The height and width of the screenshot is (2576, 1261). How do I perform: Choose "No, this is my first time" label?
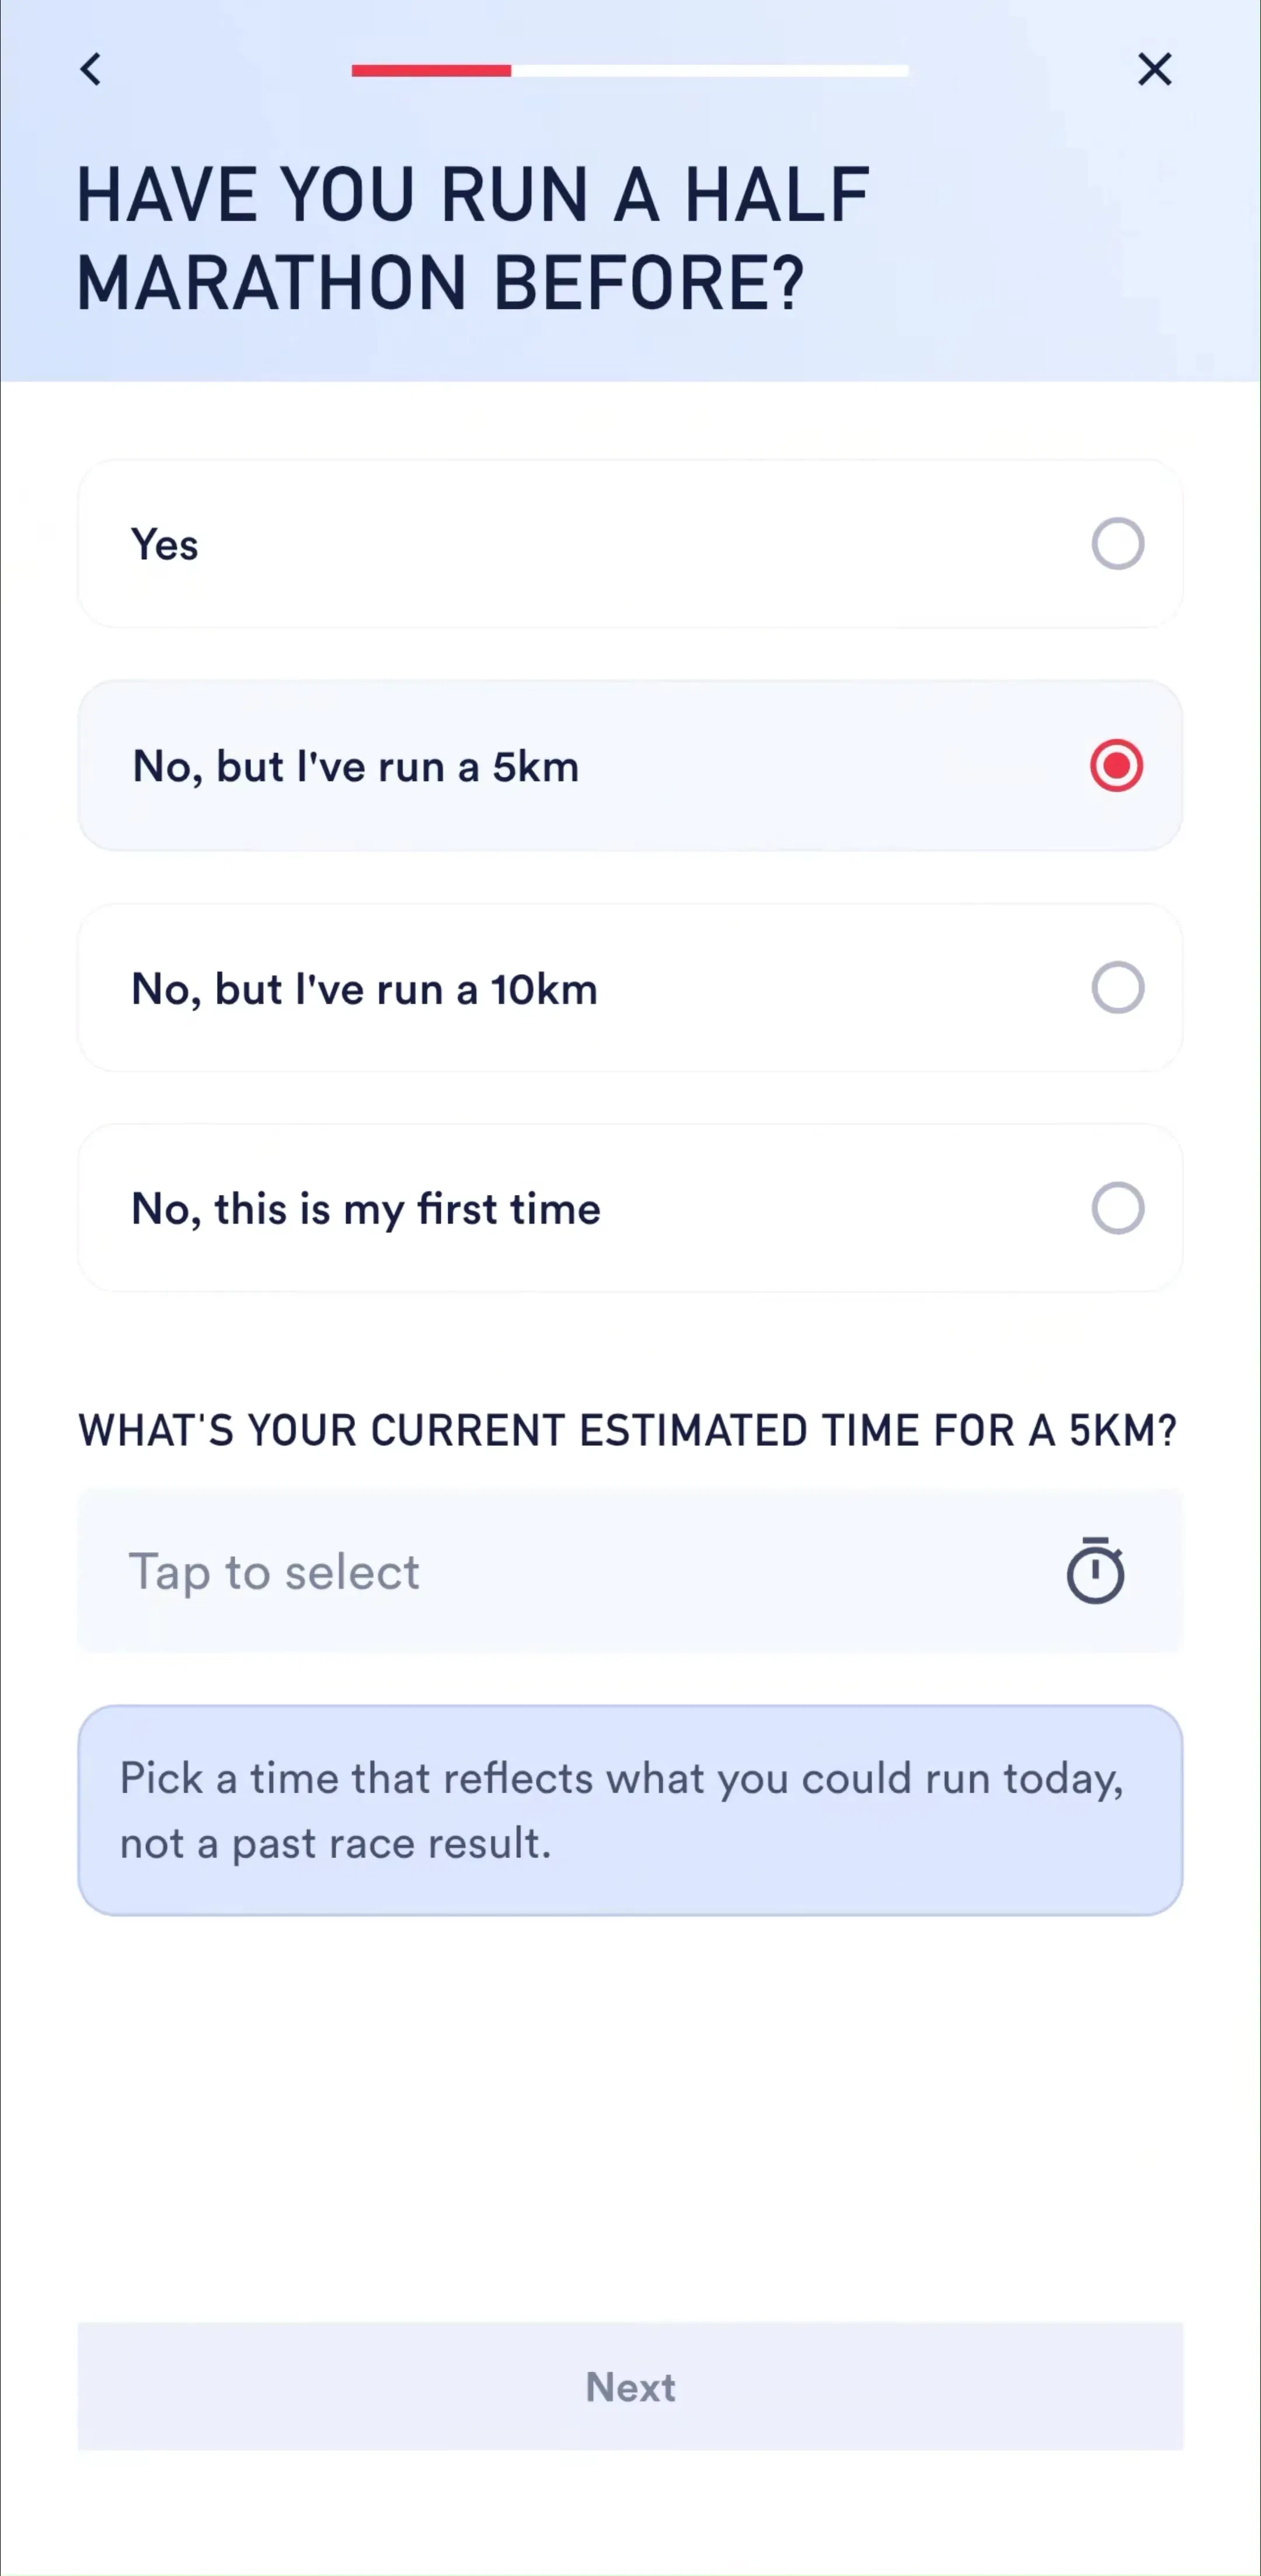pyautogui.click(x=366, y=1209)
